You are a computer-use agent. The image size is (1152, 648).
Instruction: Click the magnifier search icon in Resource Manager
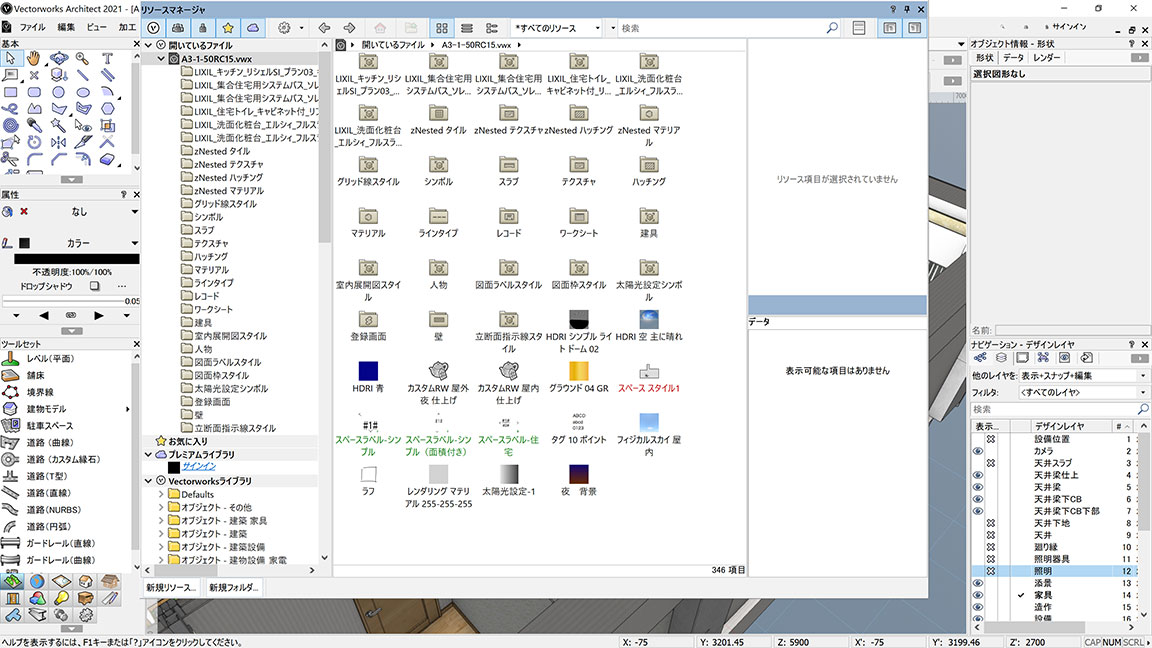tap(832, 29)
